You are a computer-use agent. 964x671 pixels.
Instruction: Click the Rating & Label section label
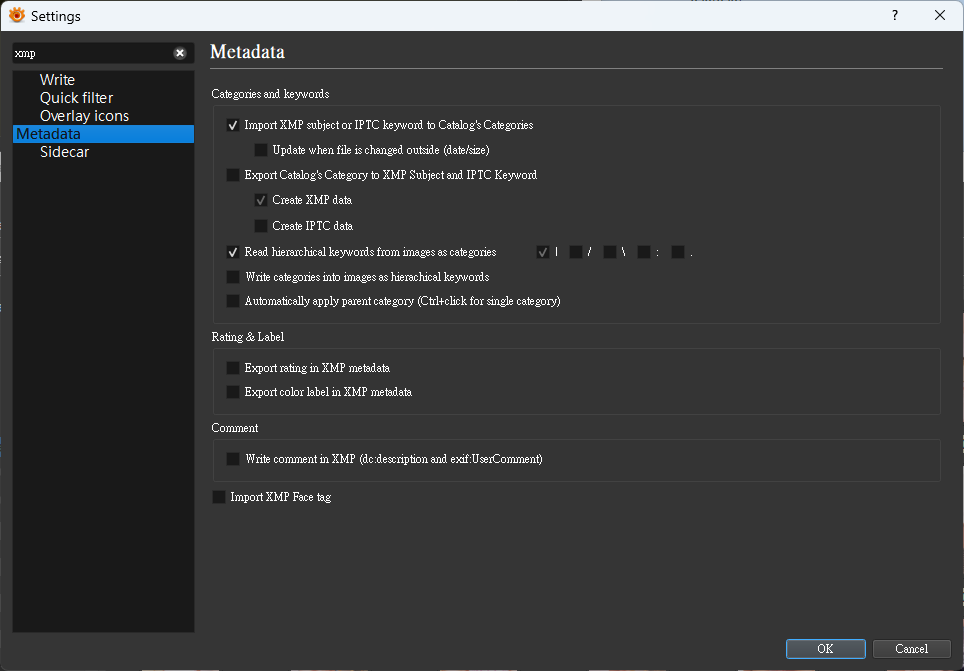pos(248,337)
